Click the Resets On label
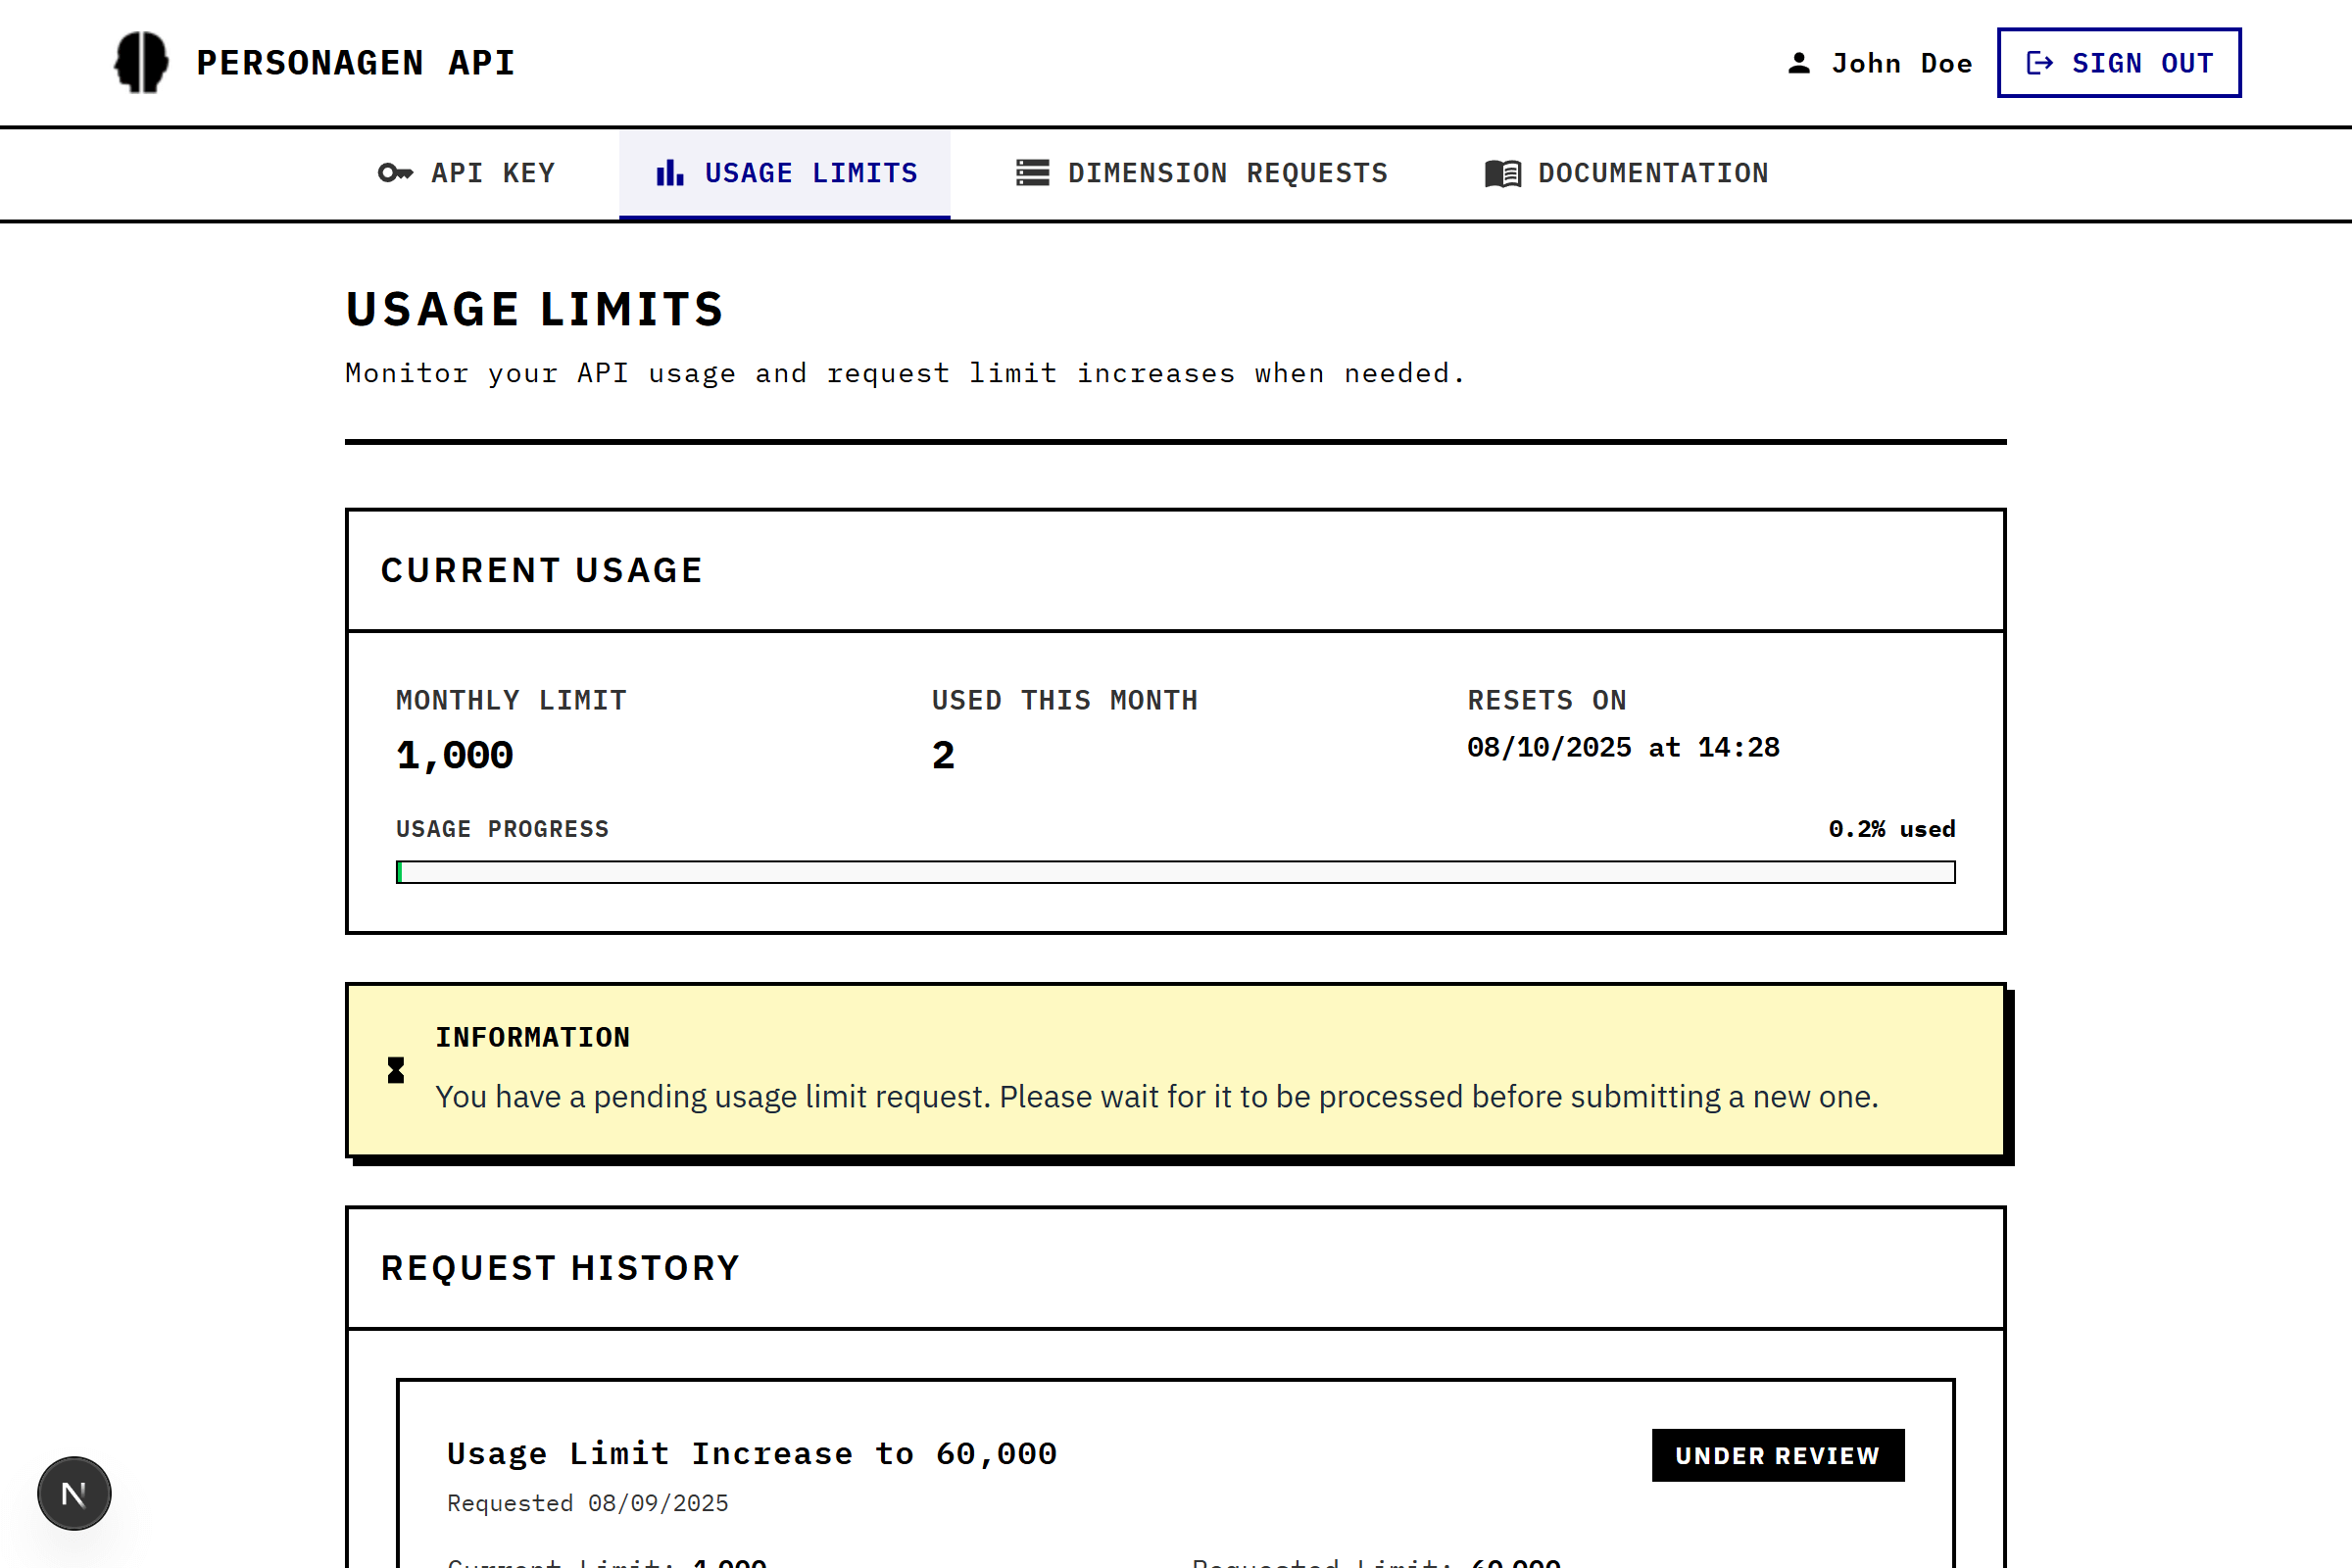The width and height of the screenshot is (2352, 1568). 1547,700
